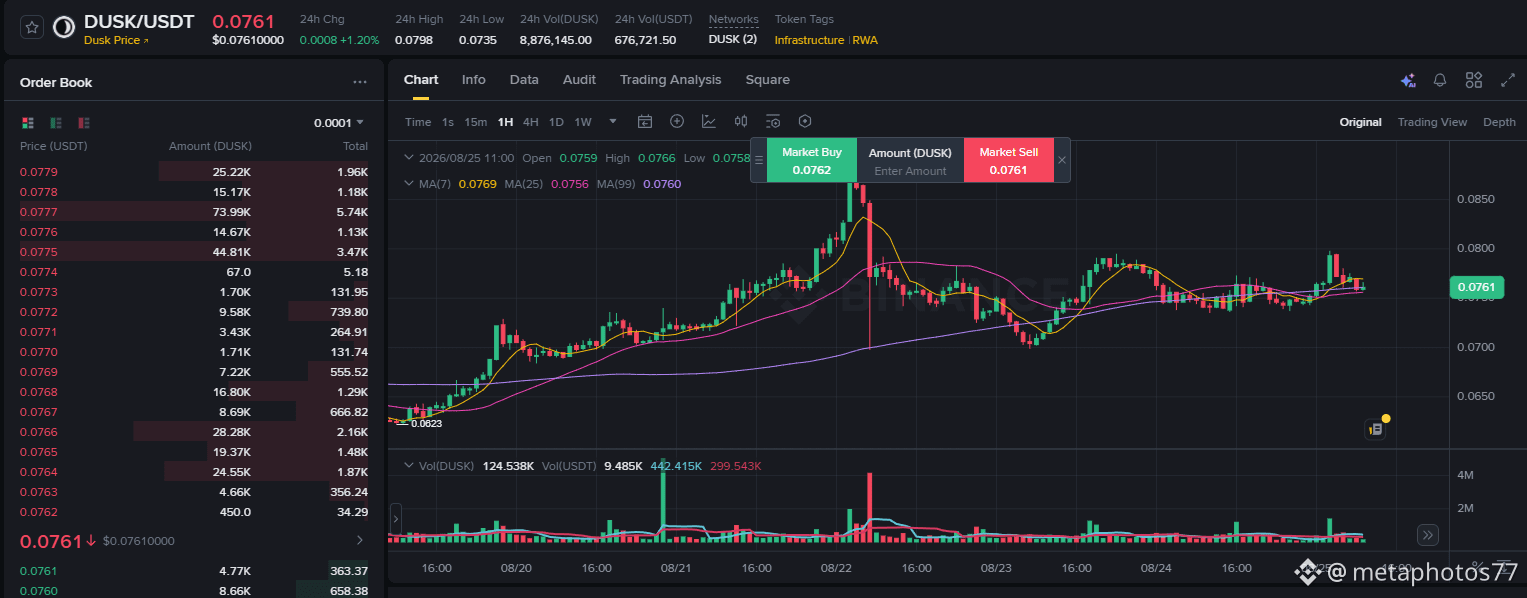Select bid price 0.0760 row
Screen dimensions: 1527x598
(x=194, y=591)
